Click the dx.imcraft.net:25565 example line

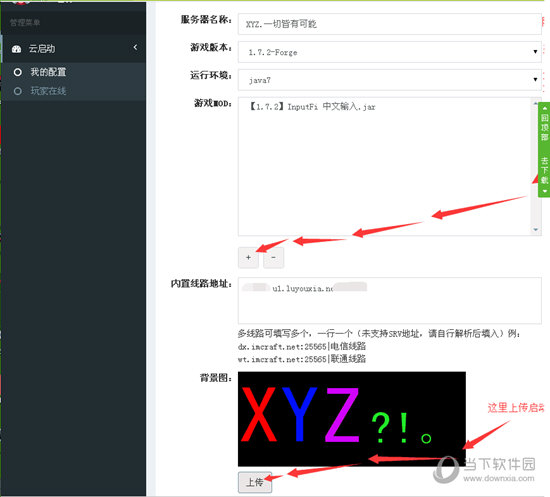click(302, 346)
